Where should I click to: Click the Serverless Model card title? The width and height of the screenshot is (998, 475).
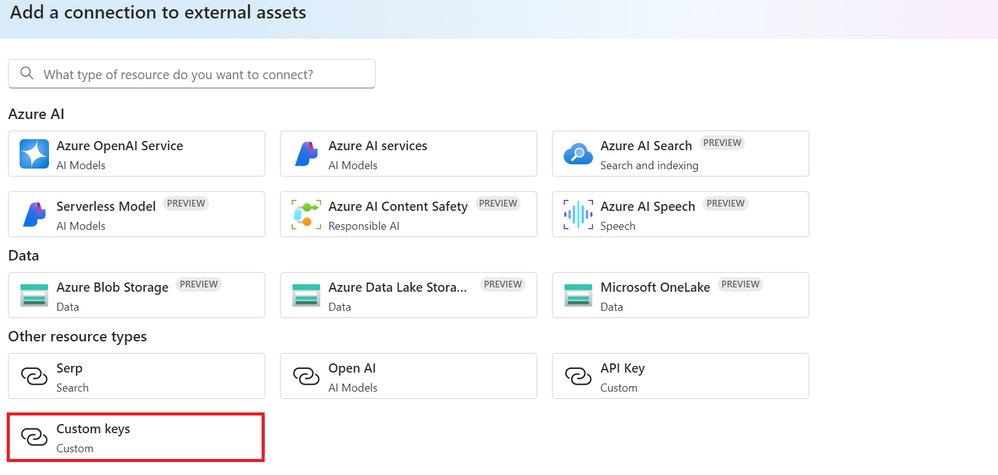tap(106, 206)
